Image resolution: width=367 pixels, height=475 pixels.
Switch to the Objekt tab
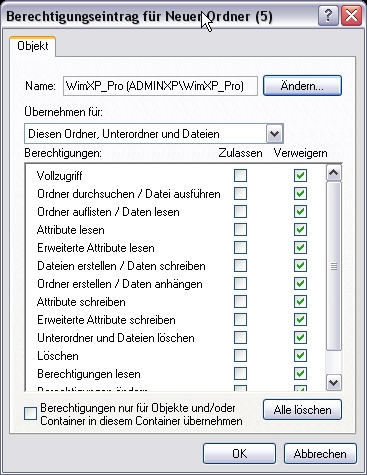(33, 46)
